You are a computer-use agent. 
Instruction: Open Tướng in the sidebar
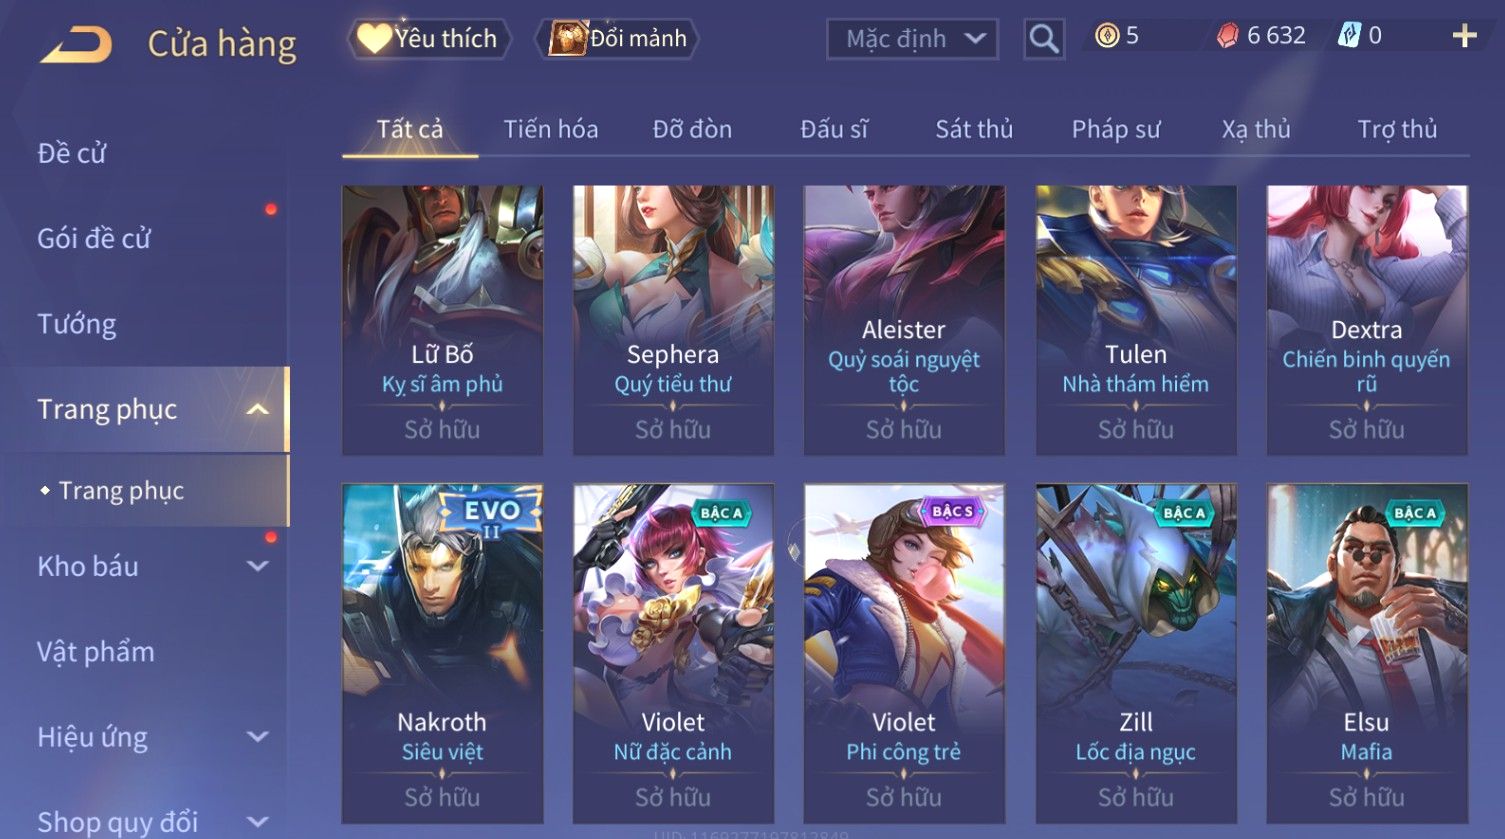point(77,324)
